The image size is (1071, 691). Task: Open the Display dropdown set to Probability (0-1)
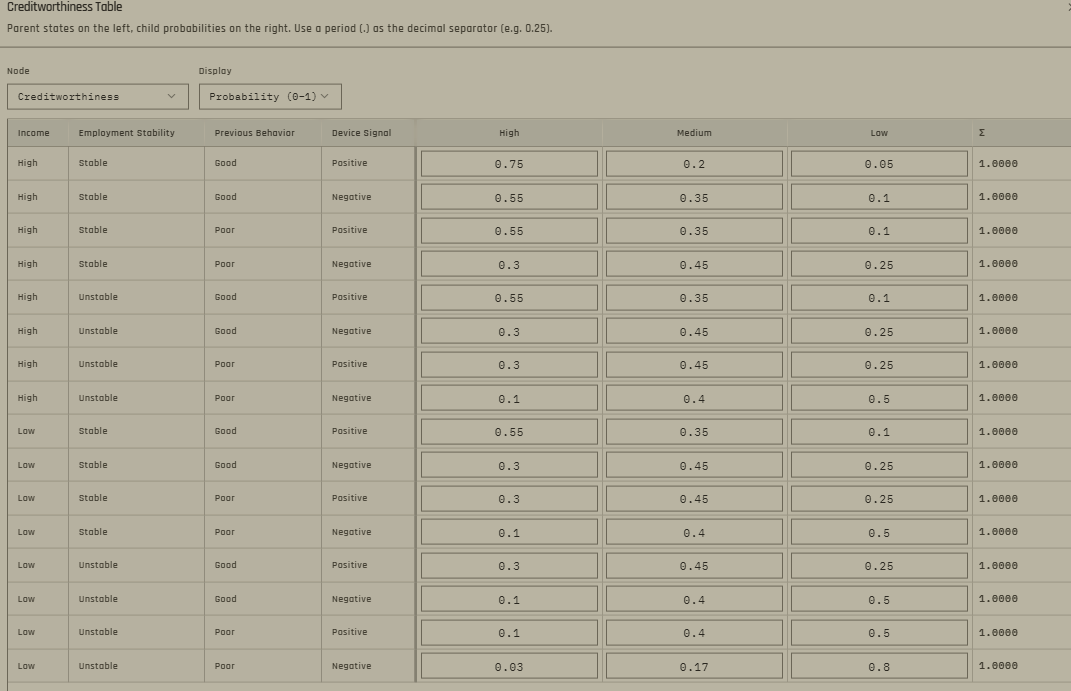tap(270, 96)
